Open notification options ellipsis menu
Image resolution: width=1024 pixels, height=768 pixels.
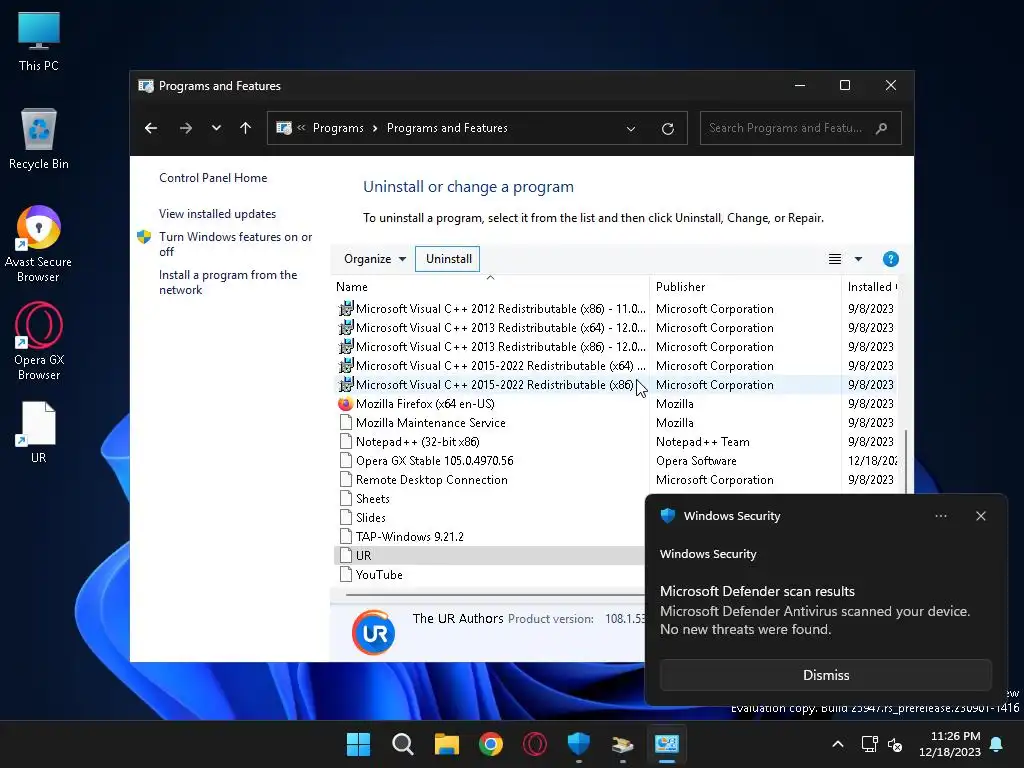940,516
